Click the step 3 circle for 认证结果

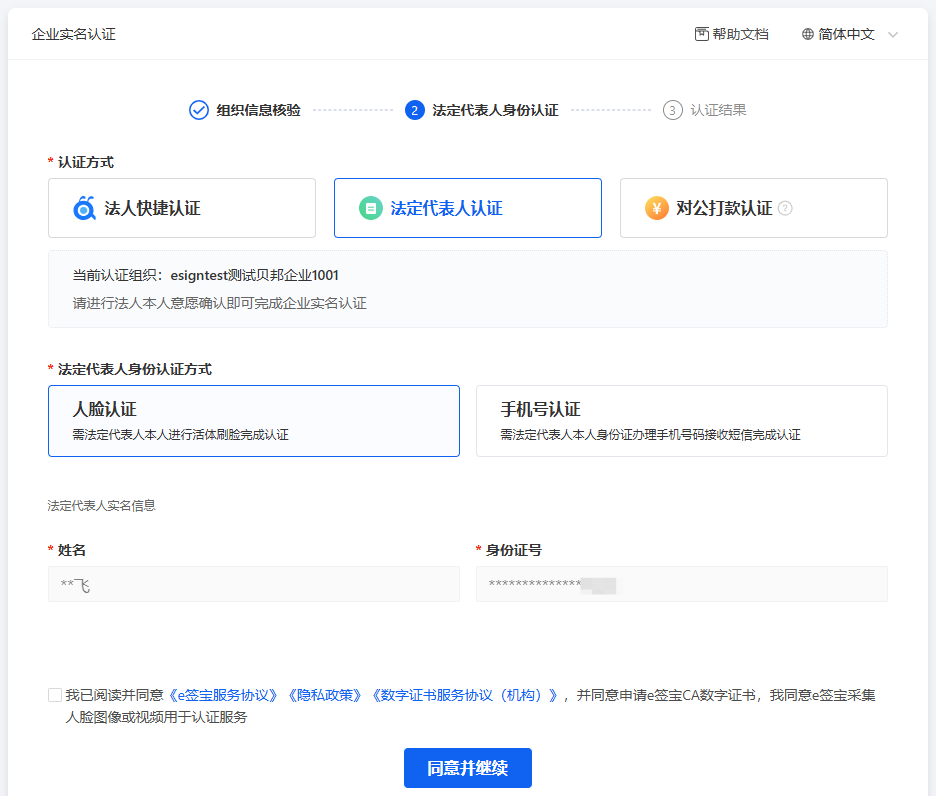click(x=673, y=110)
